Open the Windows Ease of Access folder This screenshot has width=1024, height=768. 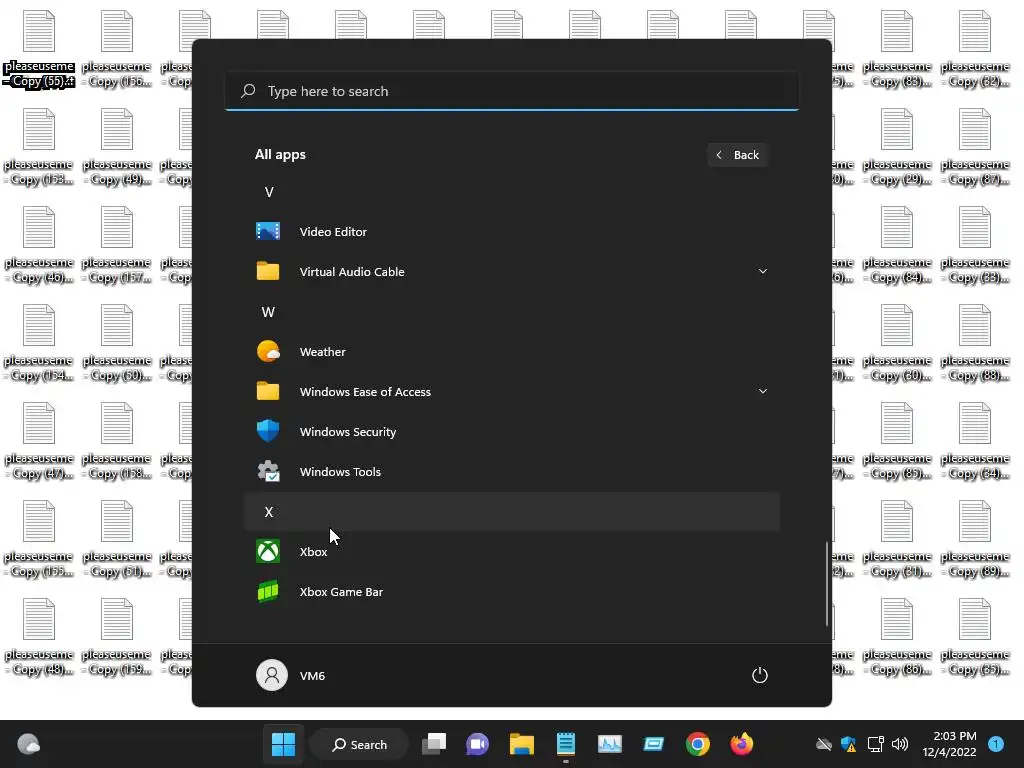(511, 392)
